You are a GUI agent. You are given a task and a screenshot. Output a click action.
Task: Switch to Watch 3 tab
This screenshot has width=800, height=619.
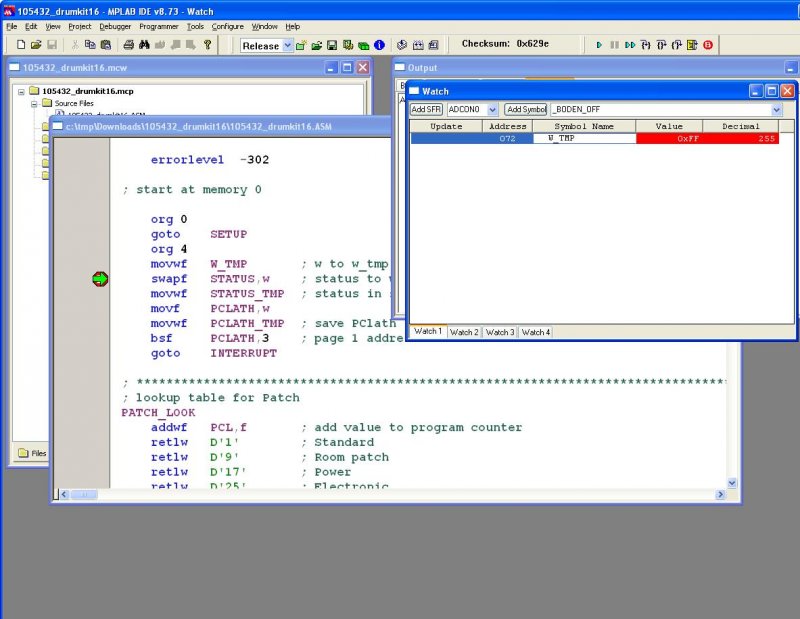click(499, 332)
